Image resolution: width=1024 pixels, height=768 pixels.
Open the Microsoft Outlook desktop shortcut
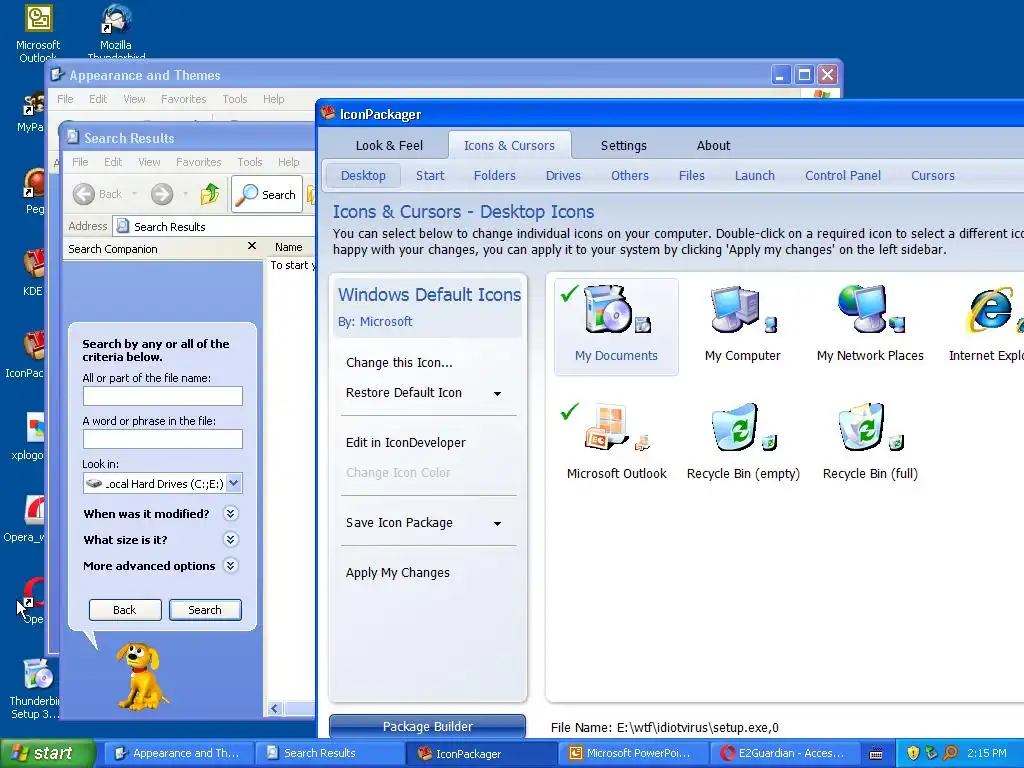(38, 33)
